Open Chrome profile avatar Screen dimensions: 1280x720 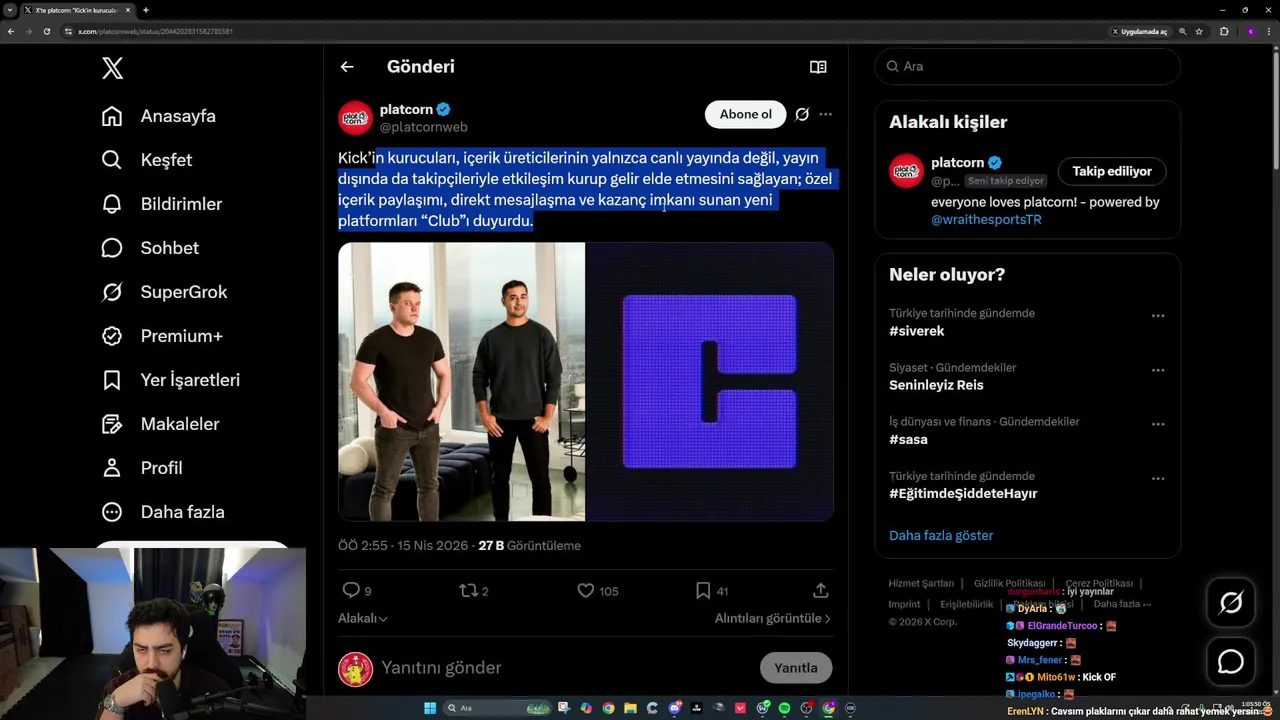tap(1250, 32)
